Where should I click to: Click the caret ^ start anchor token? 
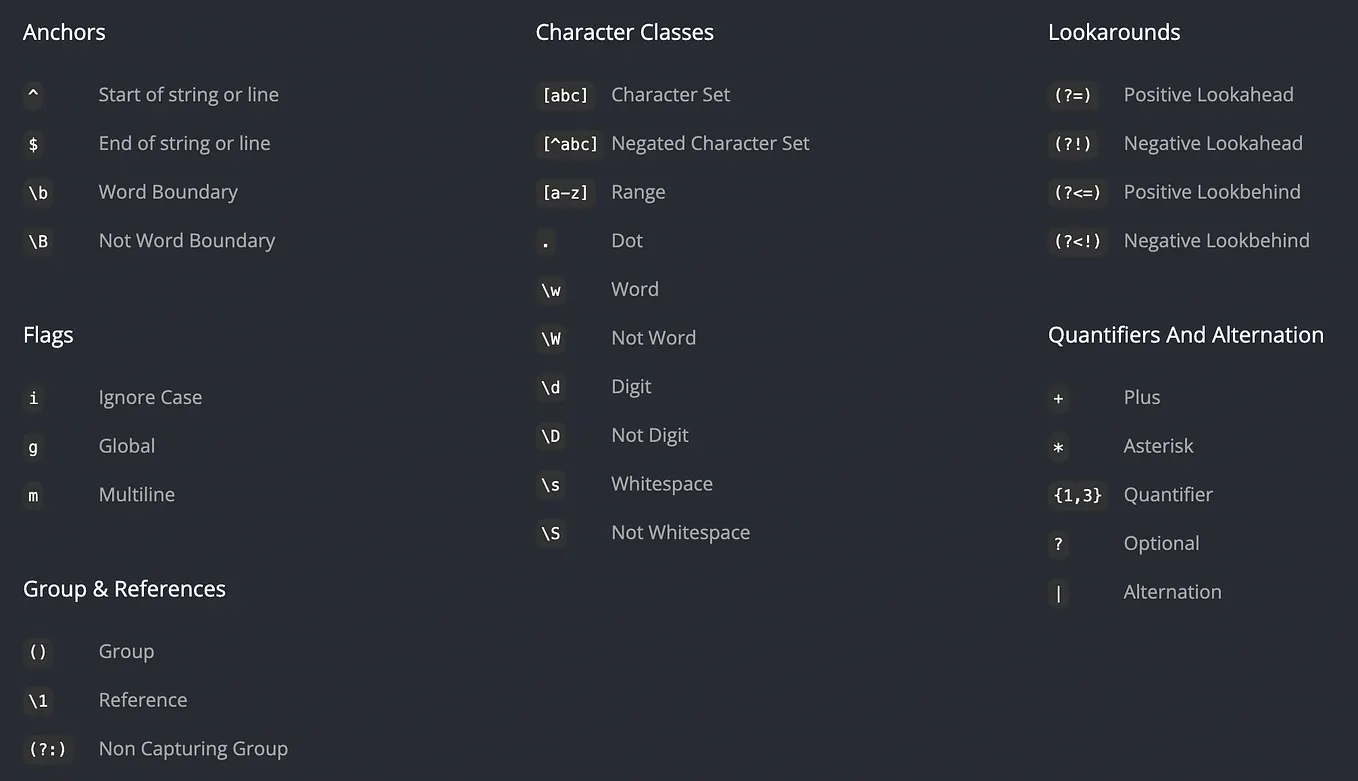point(34,96)
